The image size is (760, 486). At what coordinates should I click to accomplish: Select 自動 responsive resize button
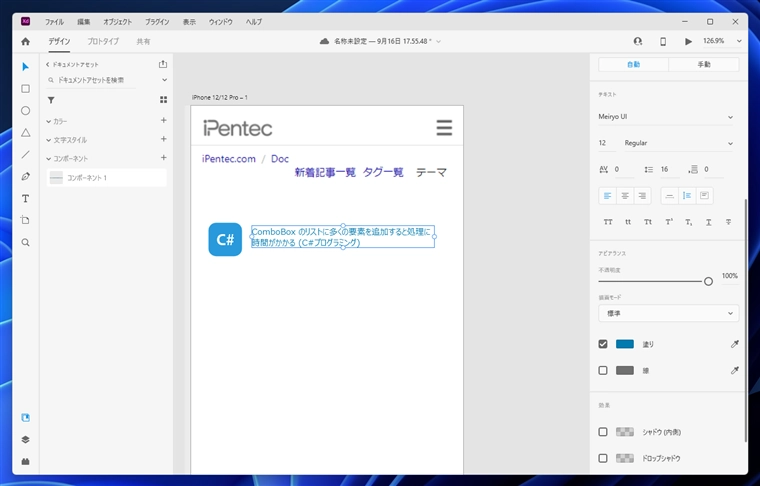click(633, 64)
